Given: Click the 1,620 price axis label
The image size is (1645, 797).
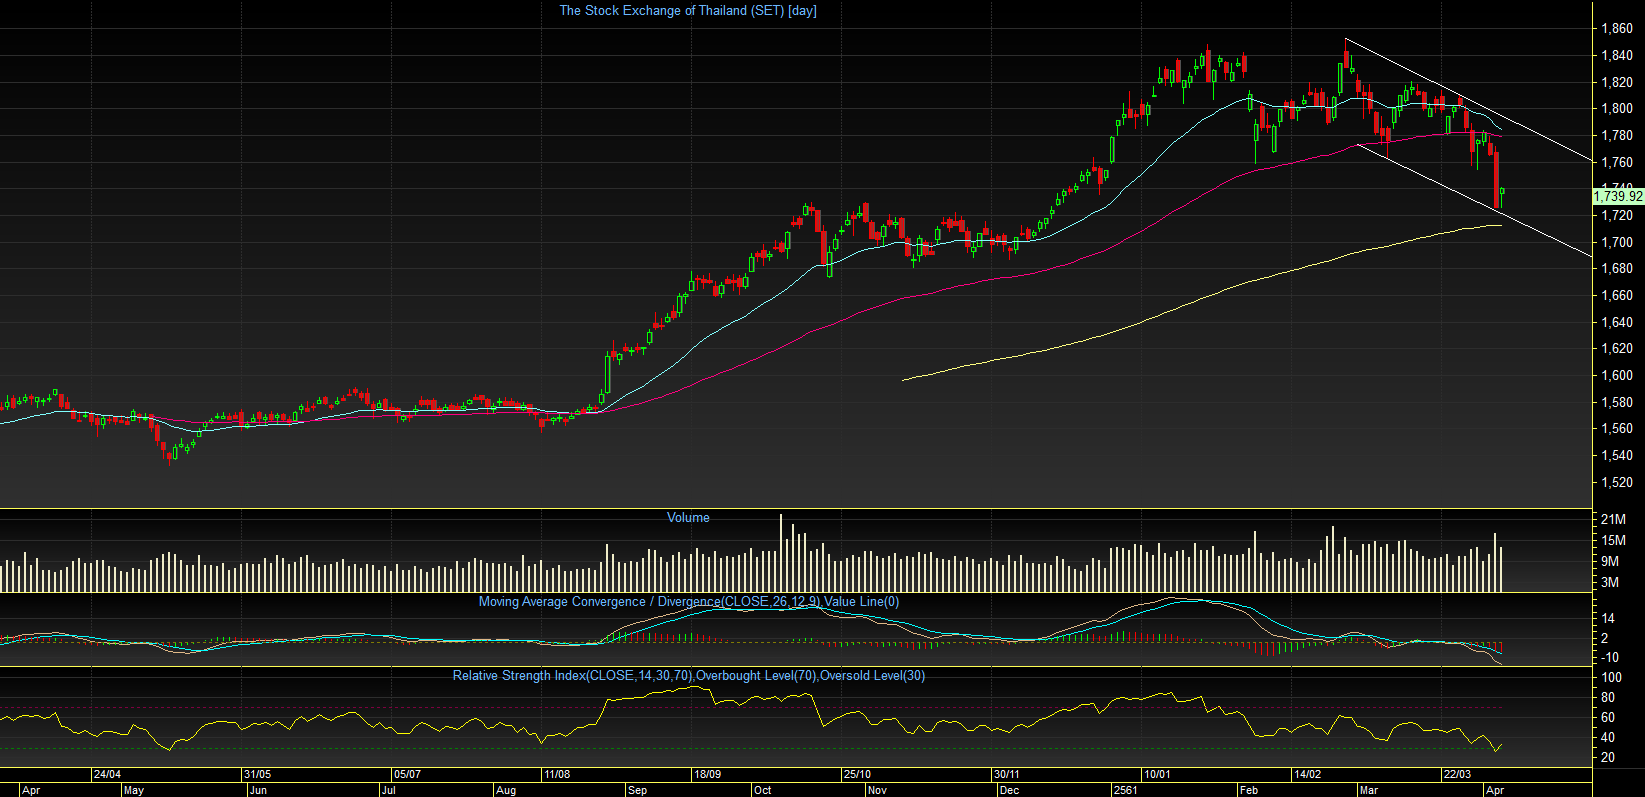Looking at the screenshot, I should 1617,348.
